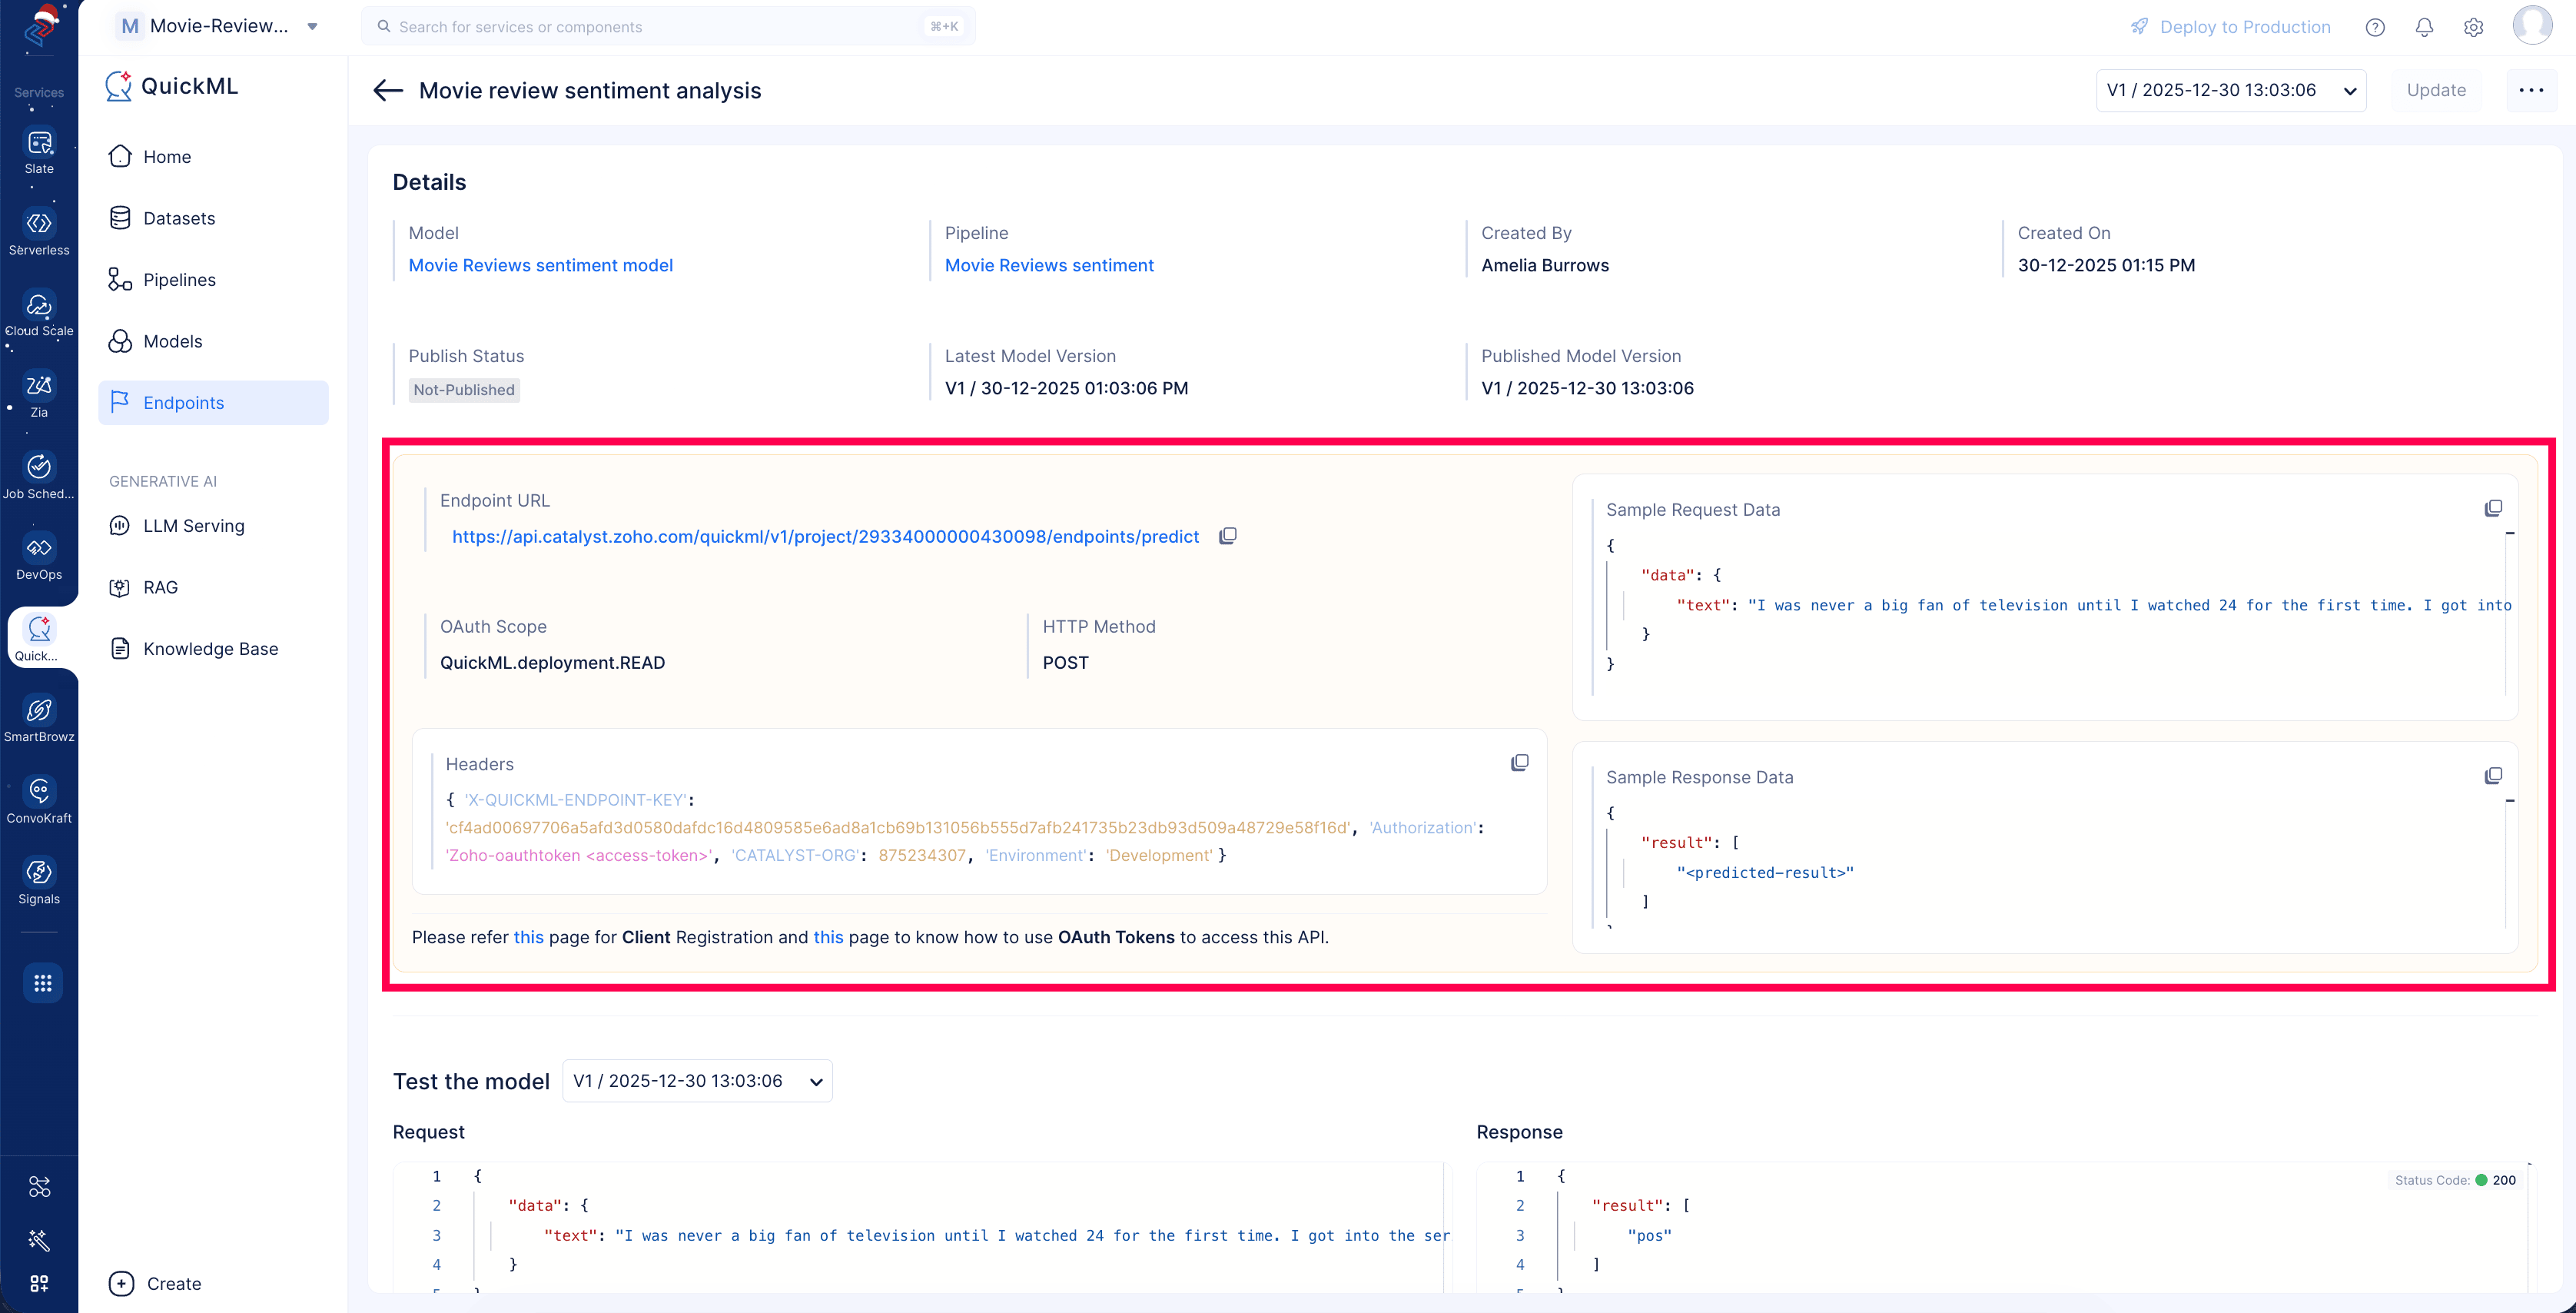
Task: Open the Test the model version dropdown
Action: pos(697,1081)
